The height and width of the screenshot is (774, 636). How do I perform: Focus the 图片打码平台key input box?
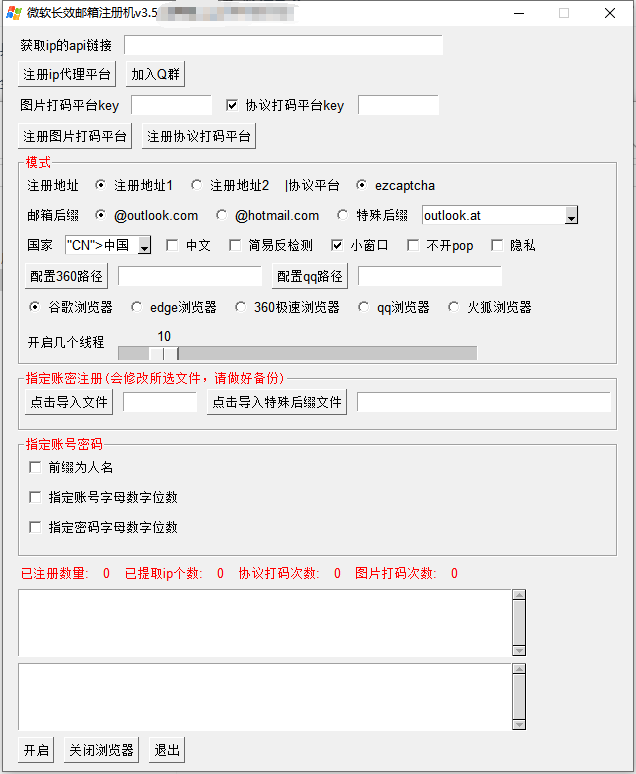click(x=171, y=105)
